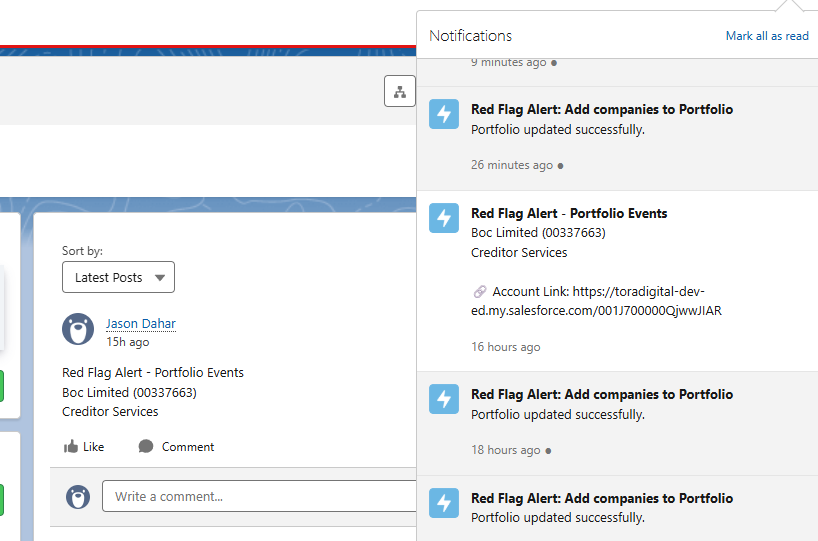
Task: Click Boc Limited (00337663) in the feed post
Action: [129, 392]
